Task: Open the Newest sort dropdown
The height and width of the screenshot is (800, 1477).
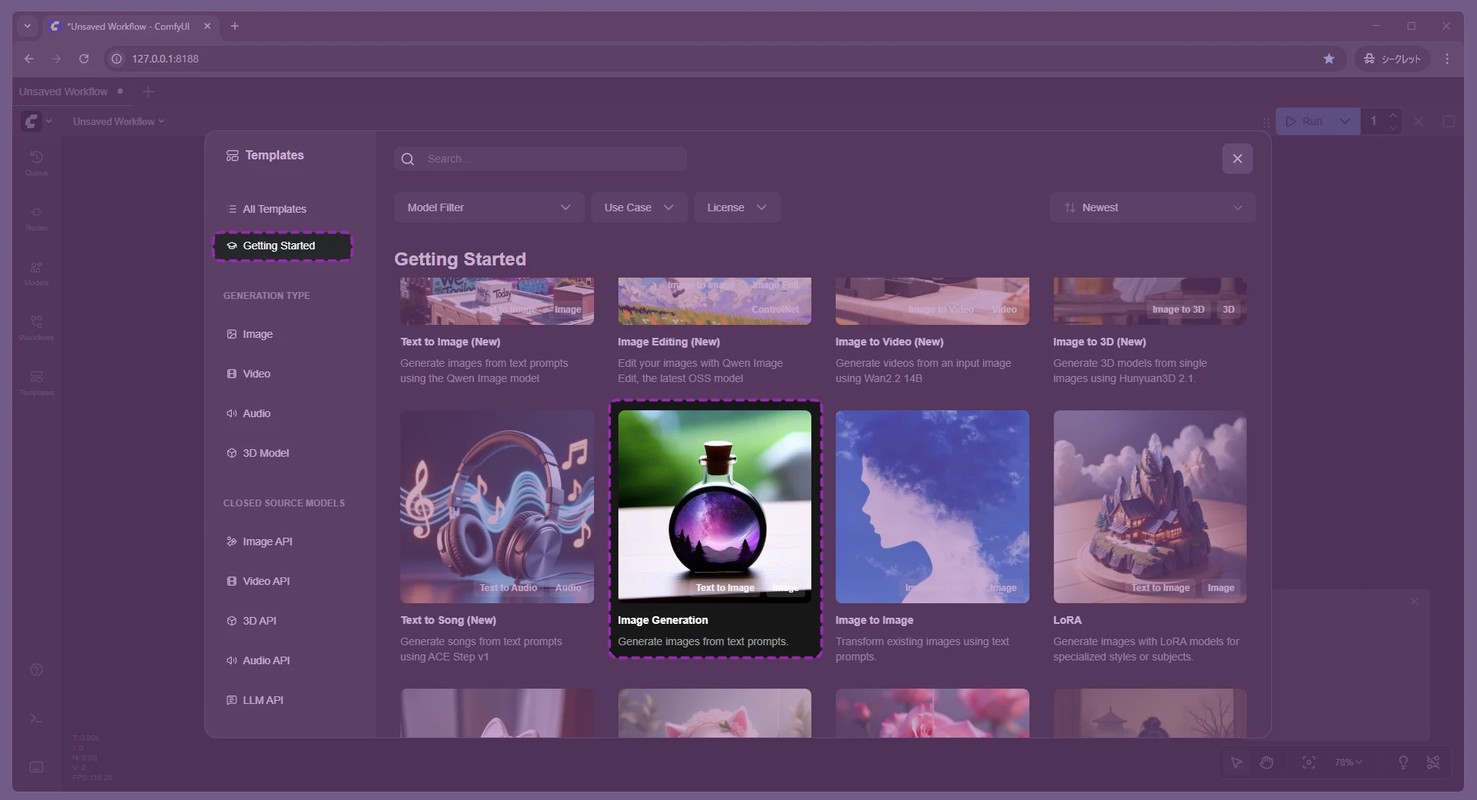Action: pos(1152,207)
